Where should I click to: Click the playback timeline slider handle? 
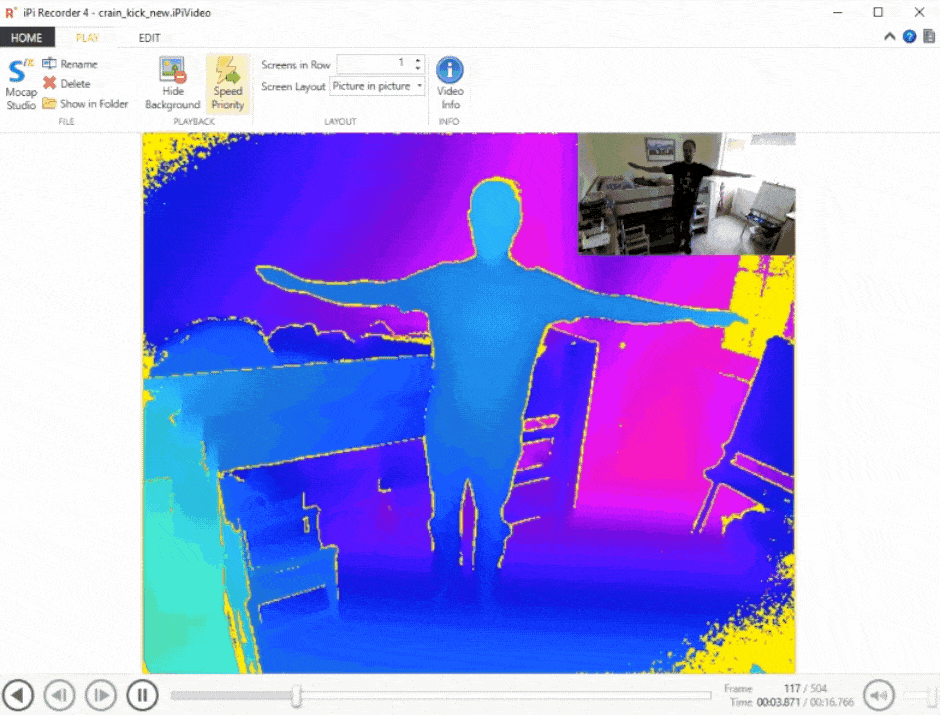pos(296,696)
